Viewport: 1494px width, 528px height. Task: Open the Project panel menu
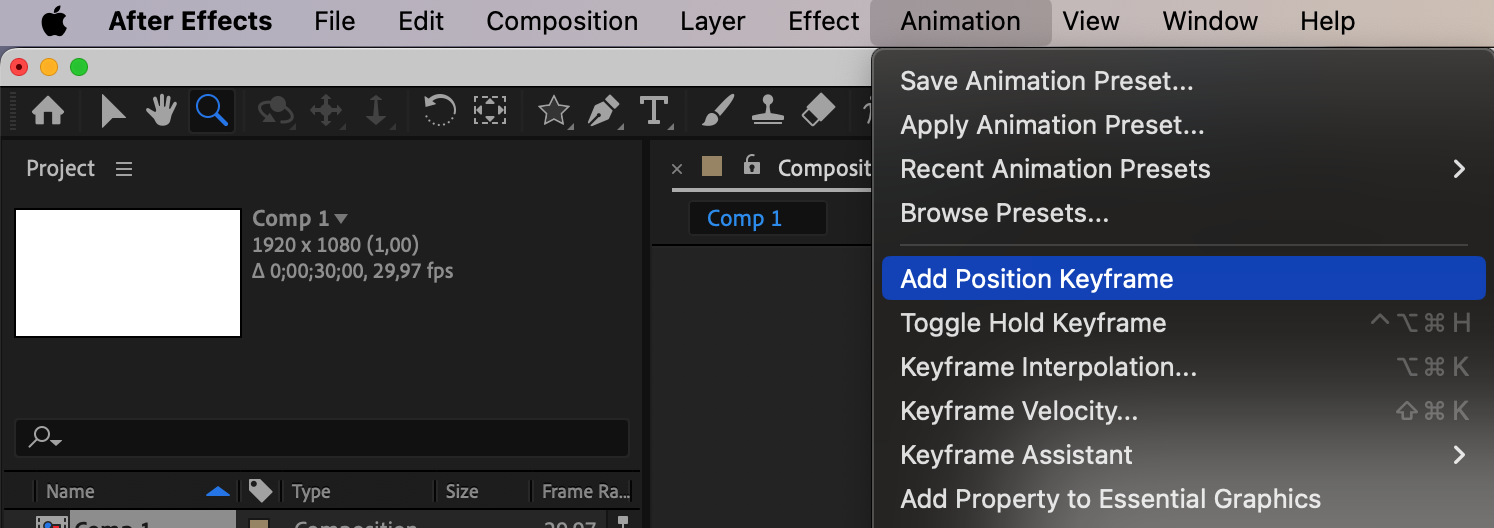tap(124, 169)
